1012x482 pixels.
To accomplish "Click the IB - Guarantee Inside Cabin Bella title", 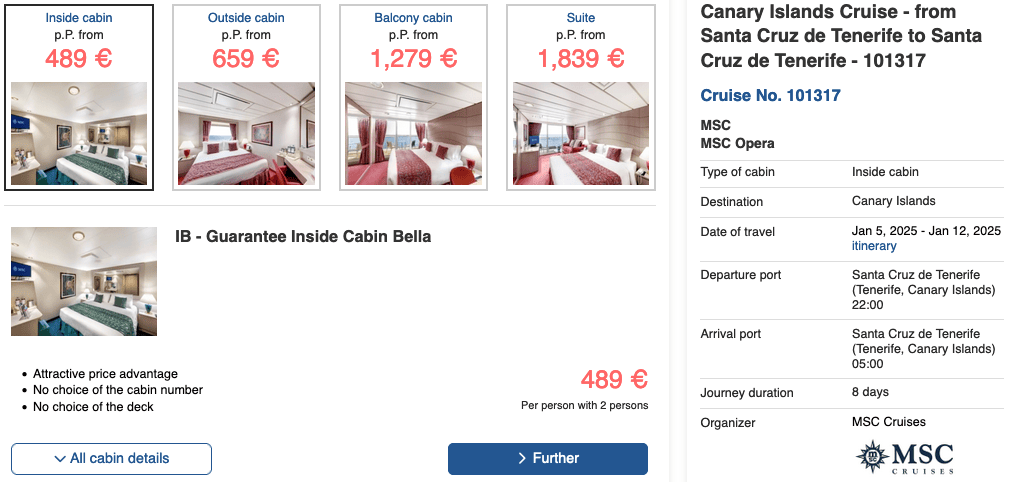I will click(303, 237).
